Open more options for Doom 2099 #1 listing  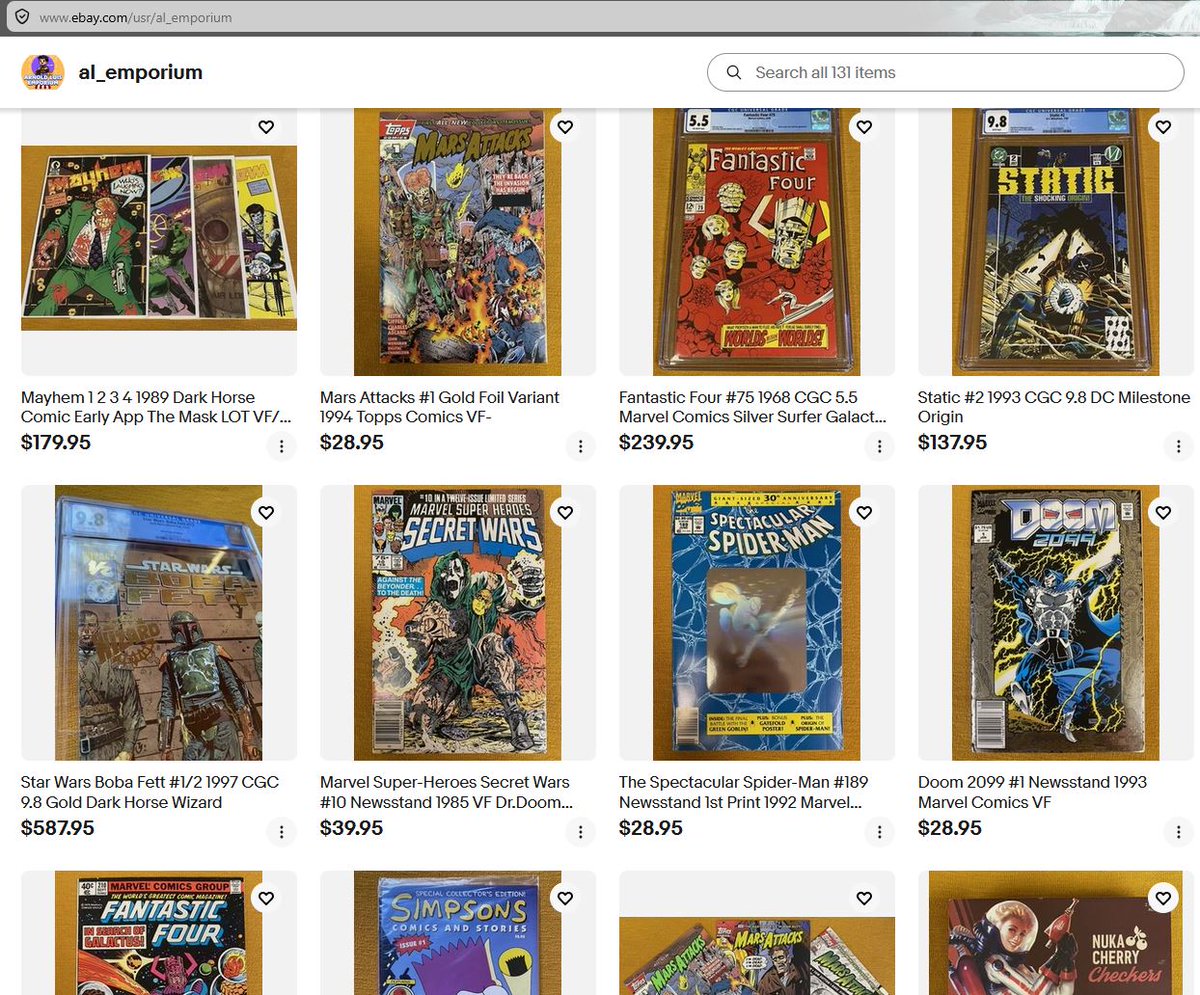click(1177, 831)
